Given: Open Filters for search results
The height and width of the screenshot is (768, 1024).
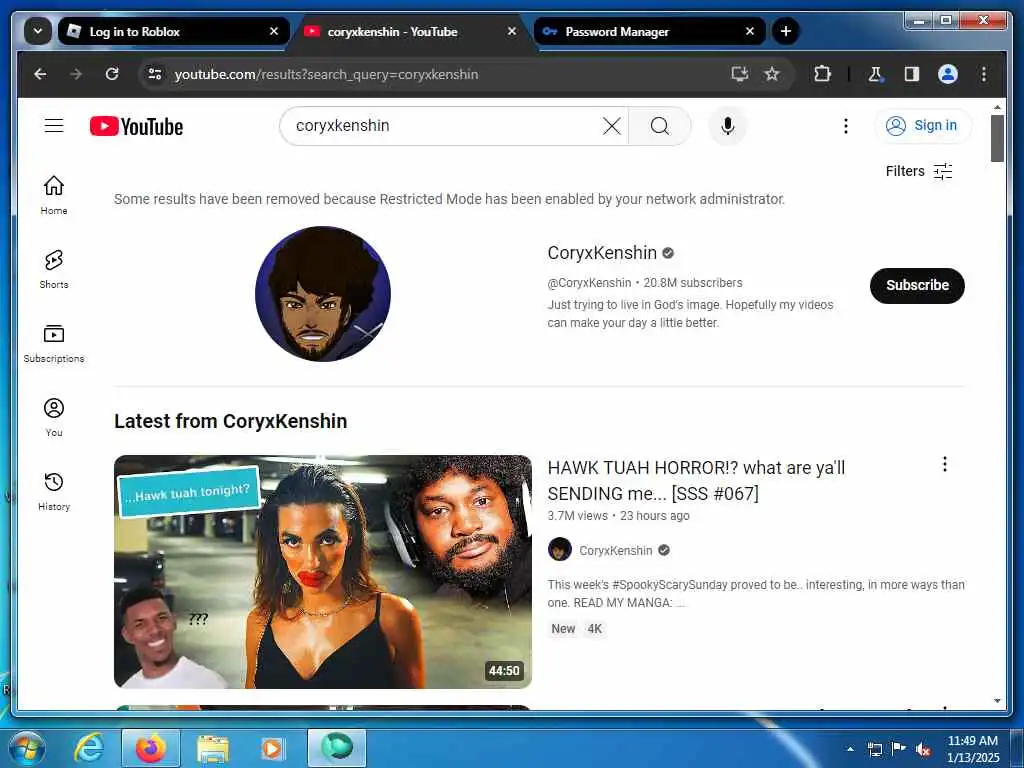Looking at the screenshot, I should [x=919, y=171].
